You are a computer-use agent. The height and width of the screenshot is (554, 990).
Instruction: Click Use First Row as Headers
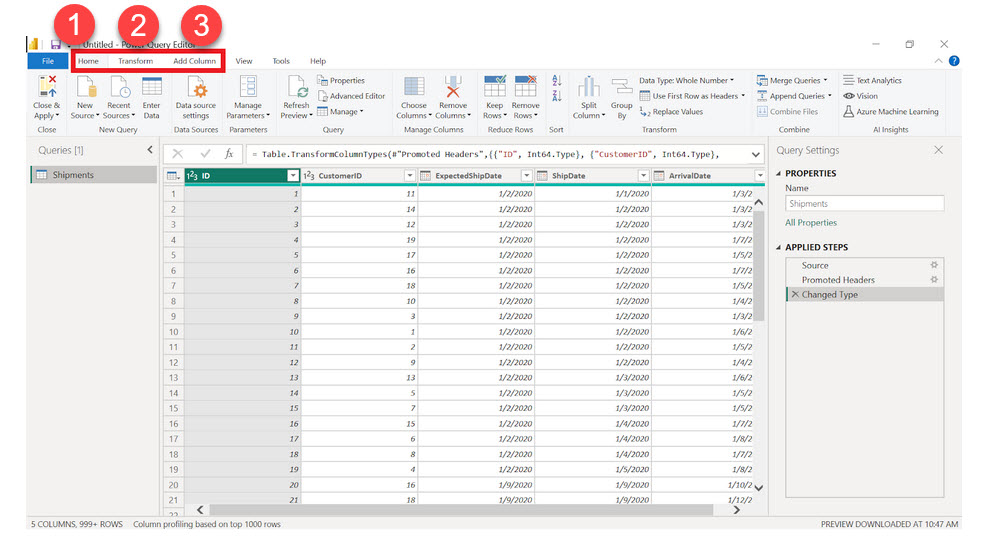coord(692,96)
